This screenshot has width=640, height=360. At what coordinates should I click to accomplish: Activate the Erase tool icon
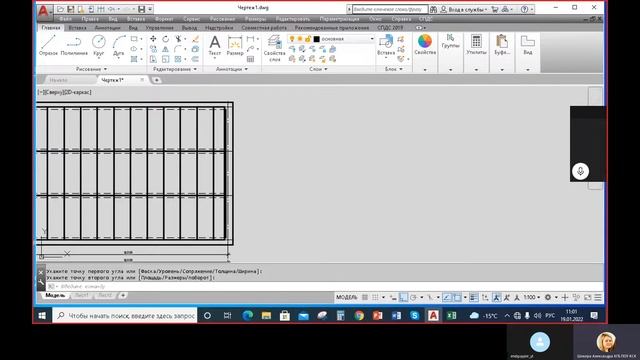[x=196, y=39]
